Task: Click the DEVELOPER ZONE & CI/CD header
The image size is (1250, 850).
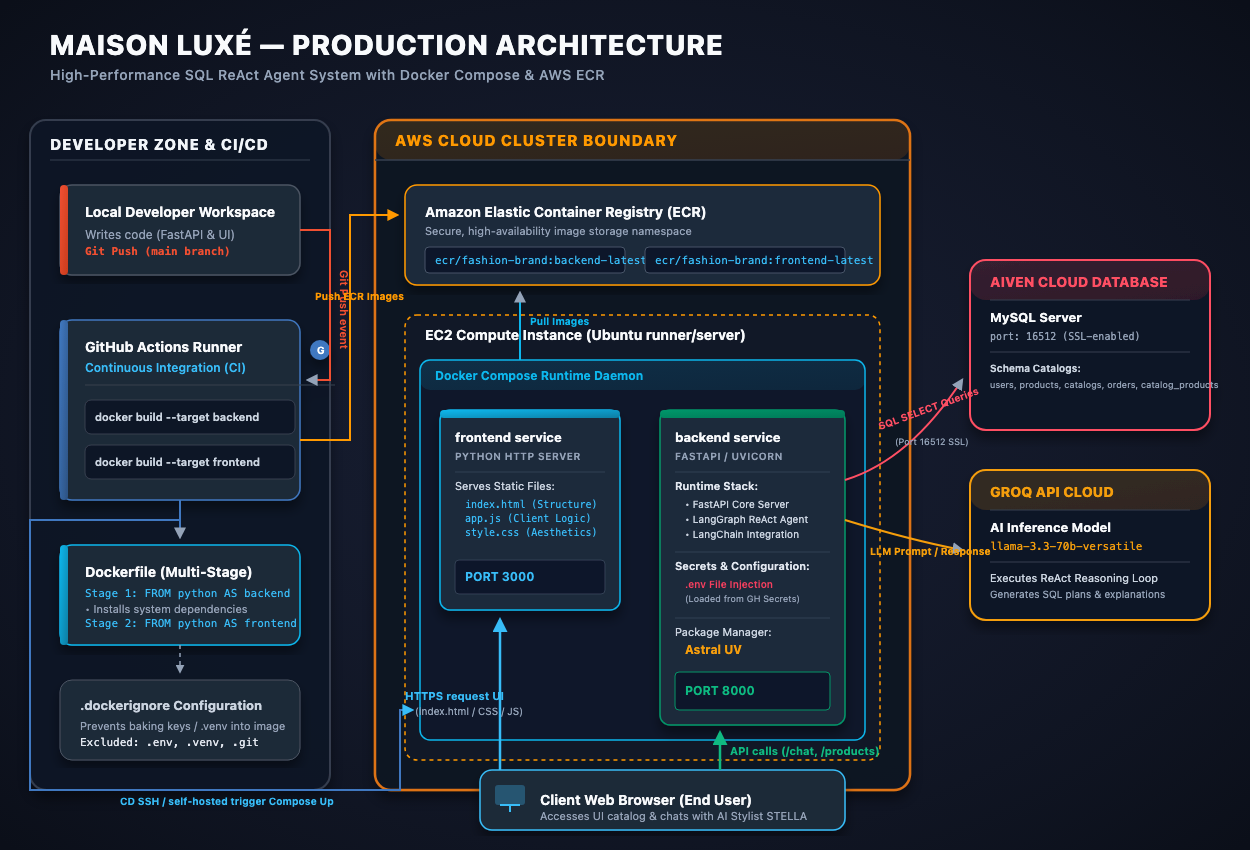Action: pos(159,145)
